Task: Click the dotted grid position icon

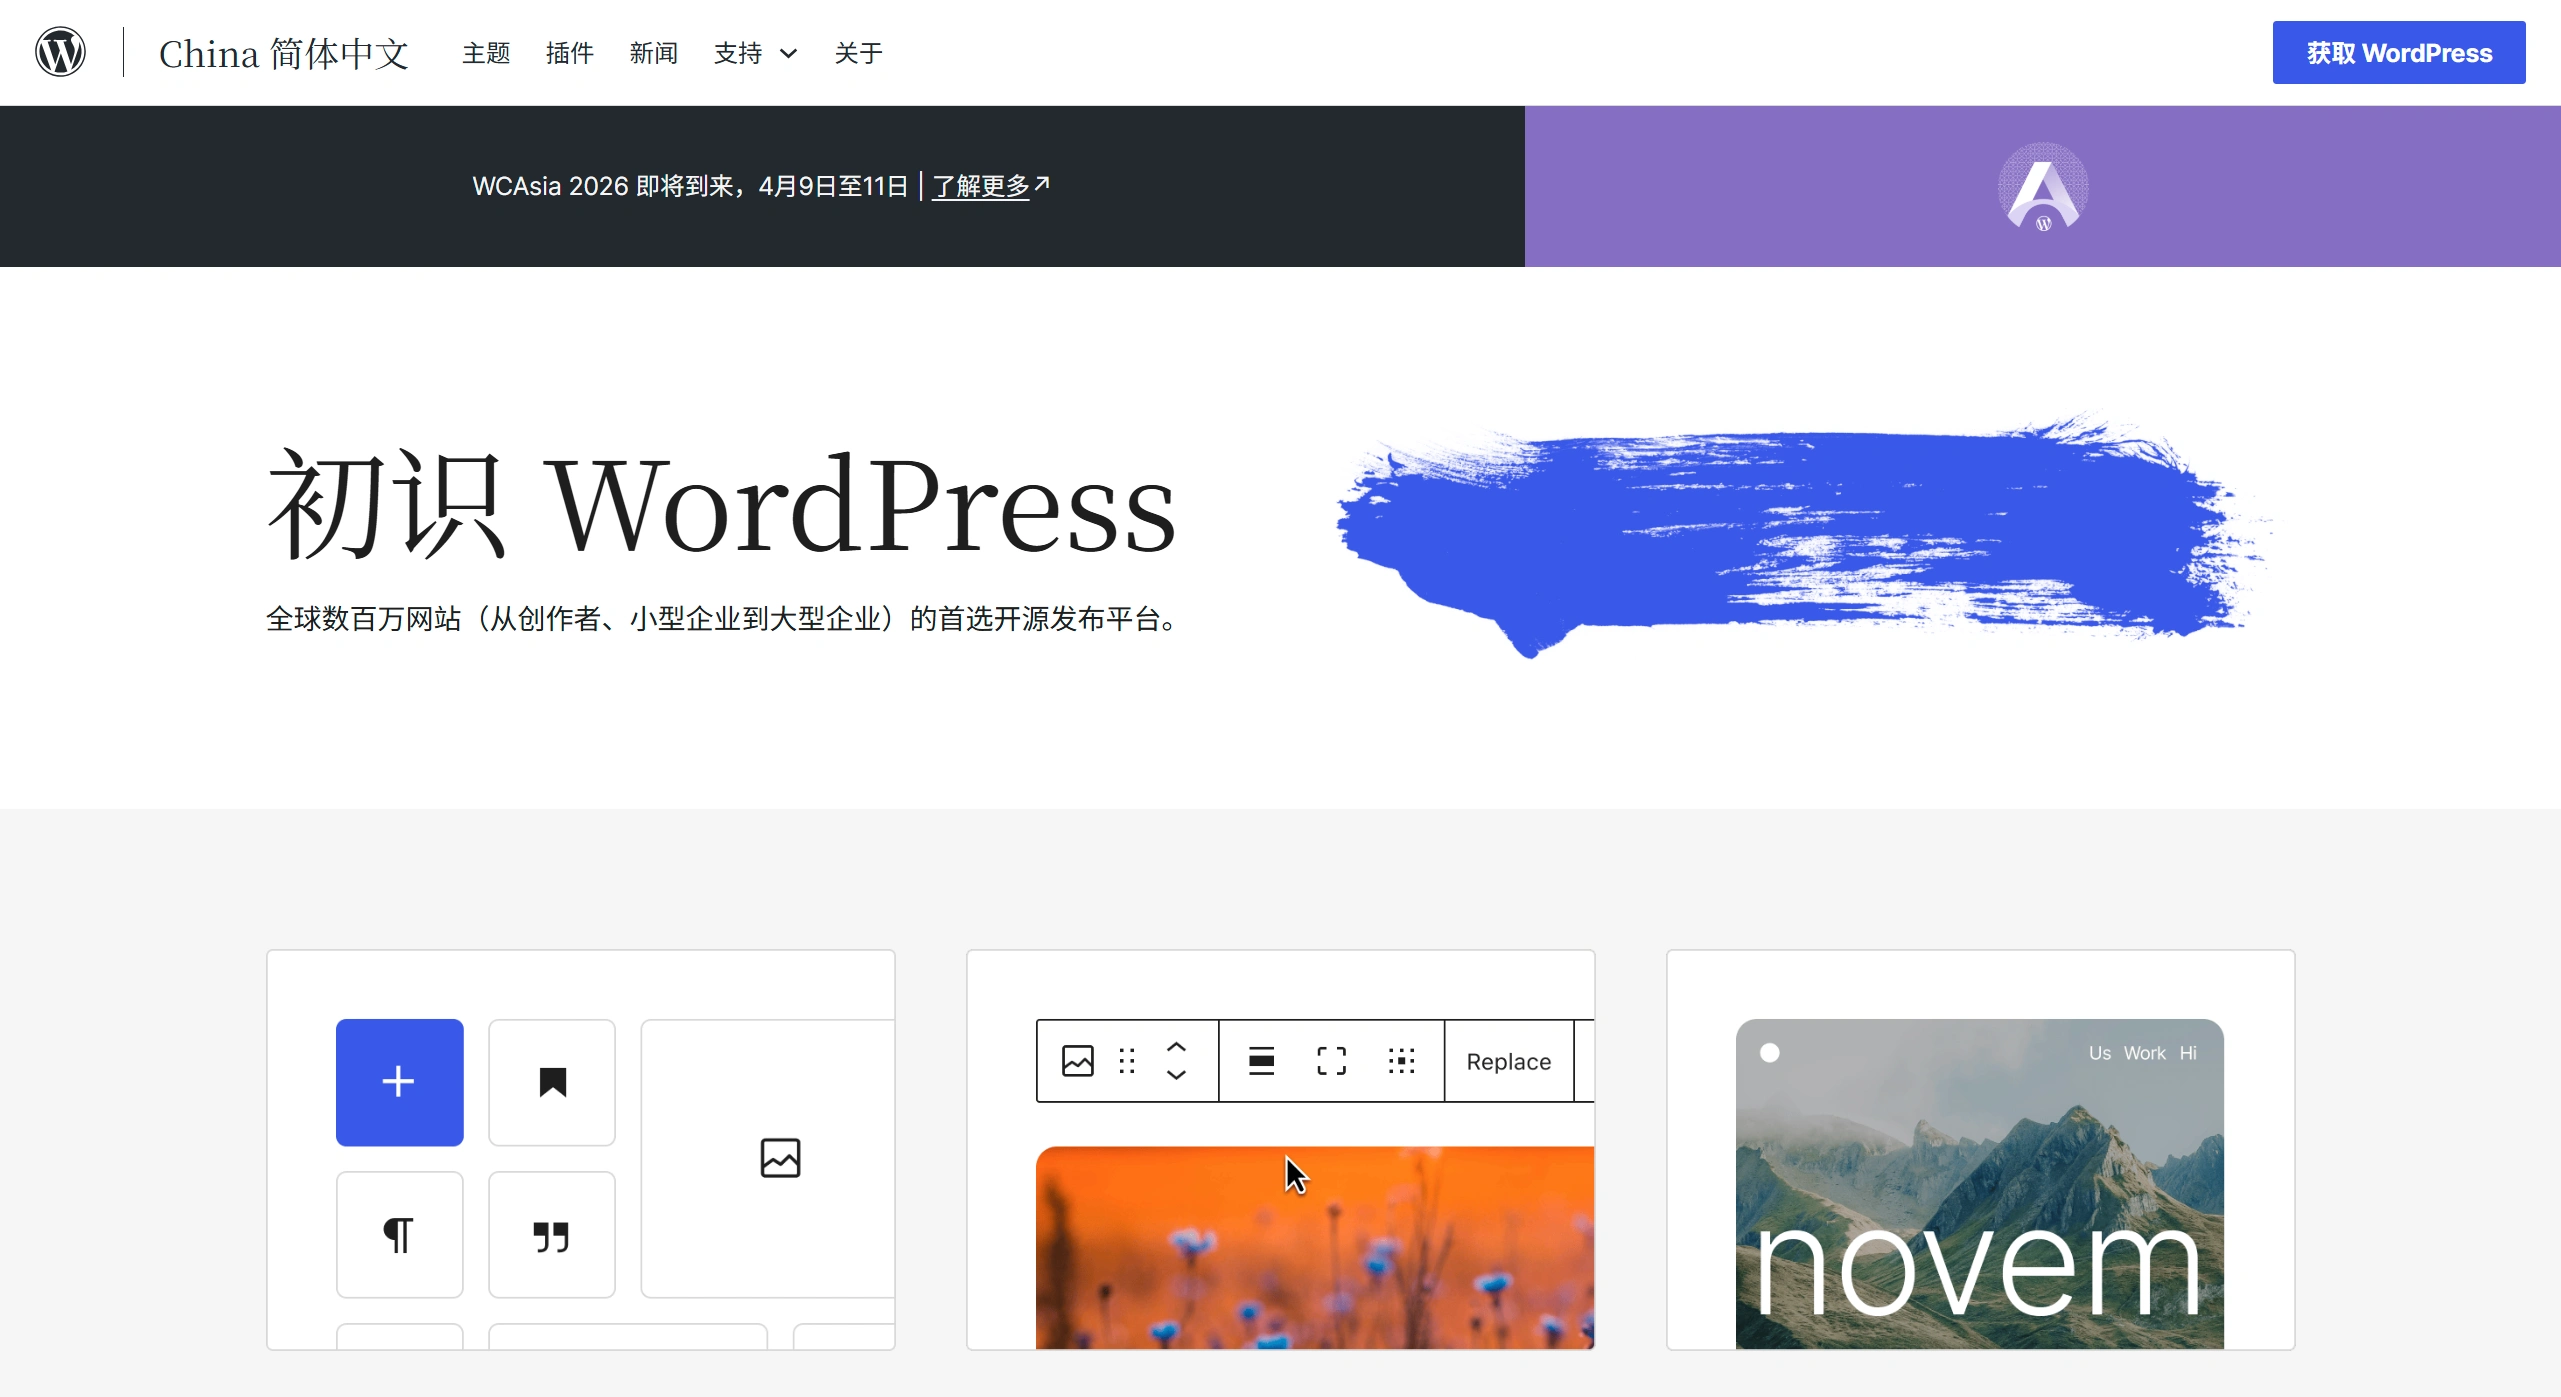Action: click(x=1401, y=1061)
